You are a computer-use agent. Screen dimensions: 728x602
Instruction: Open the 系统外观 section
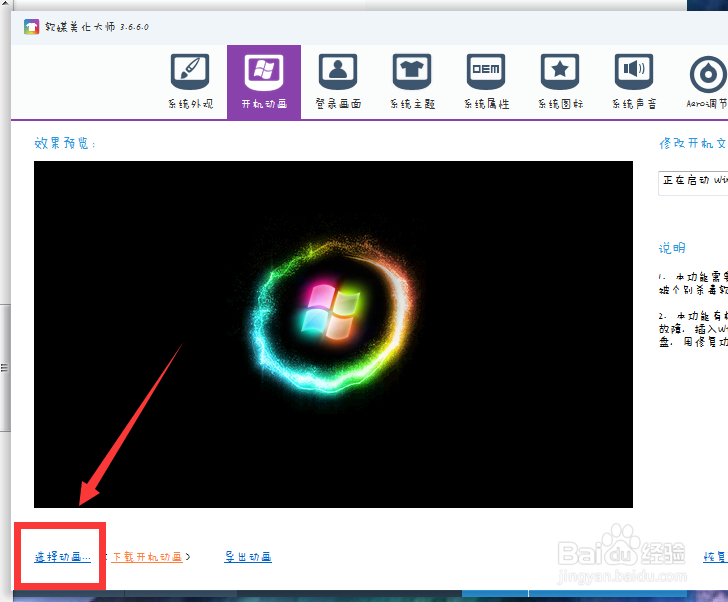click(190, 82)
